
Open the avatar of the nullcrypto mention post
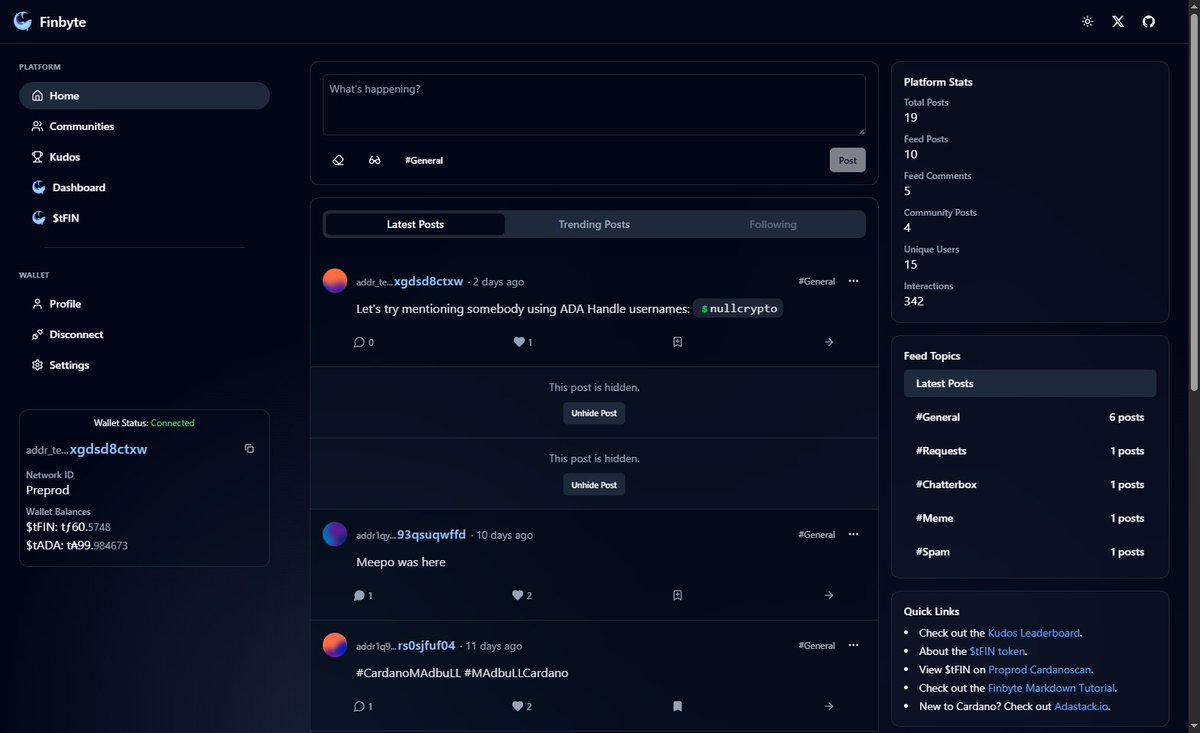pos(335,281)
